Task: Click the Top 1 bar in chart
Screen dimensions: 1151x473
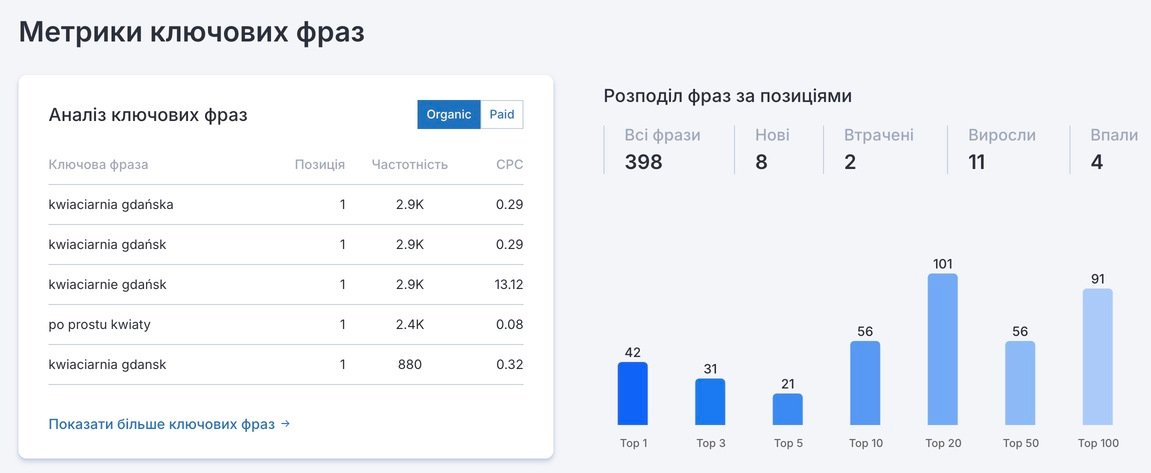Action: coord(633,394)
